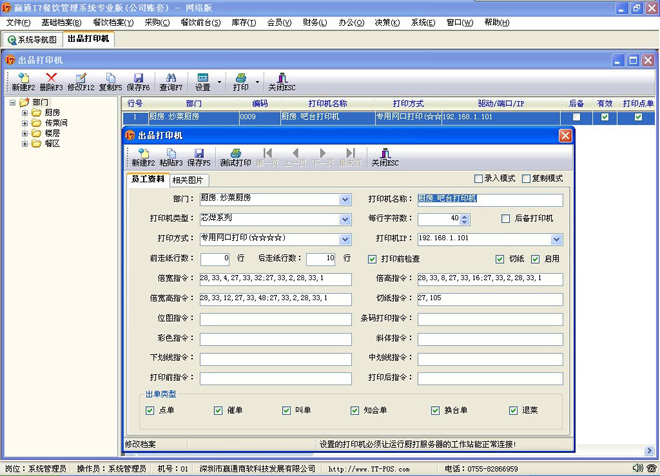Open the 库存 menu in the menu bar
Viewport: 660px width, 476px height.
point(240,22)
